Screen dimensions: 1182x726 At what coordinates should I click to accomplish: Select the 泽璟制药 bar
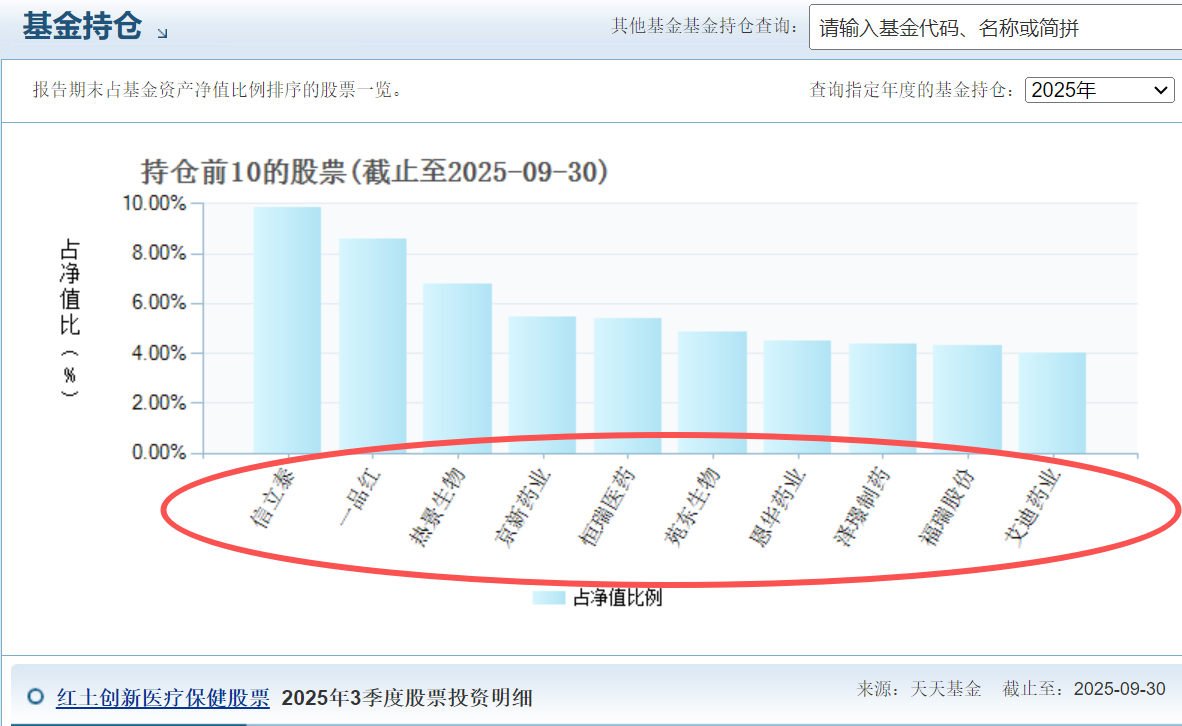point(883,398)
